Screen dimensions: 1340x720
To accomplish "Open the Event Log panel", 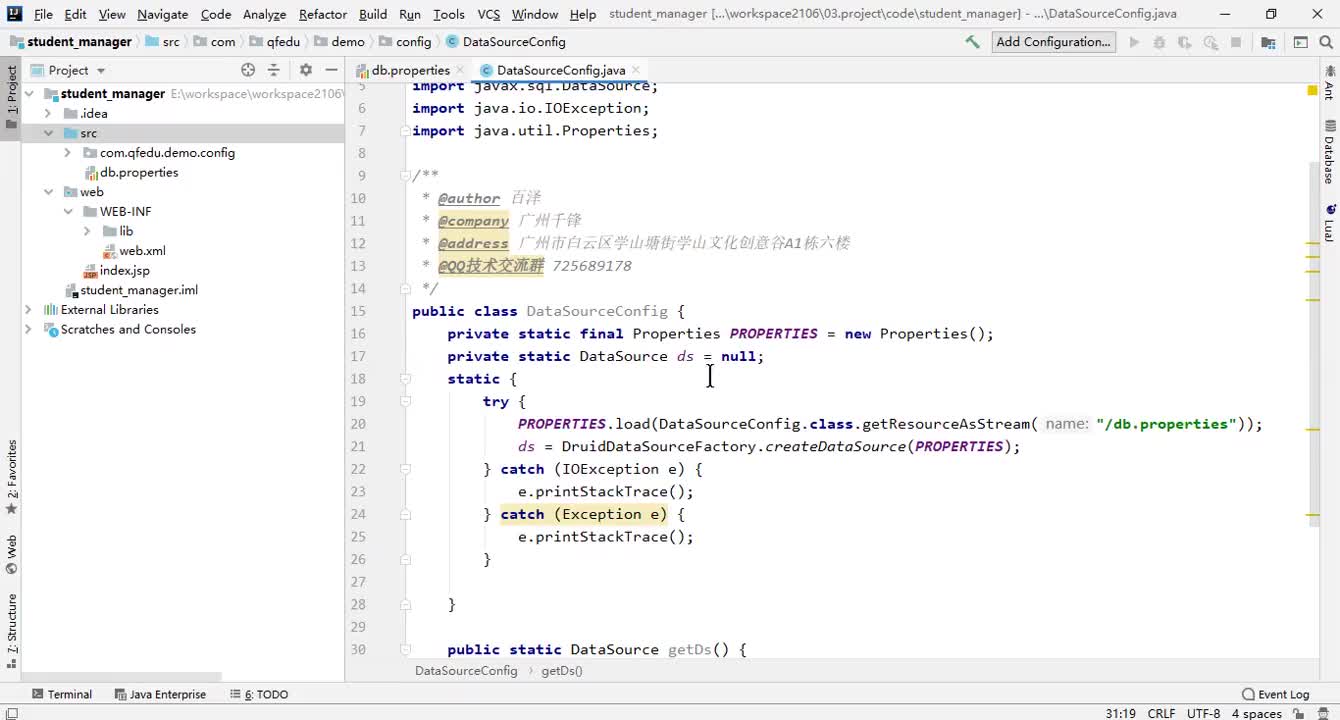I will 1276,694.
